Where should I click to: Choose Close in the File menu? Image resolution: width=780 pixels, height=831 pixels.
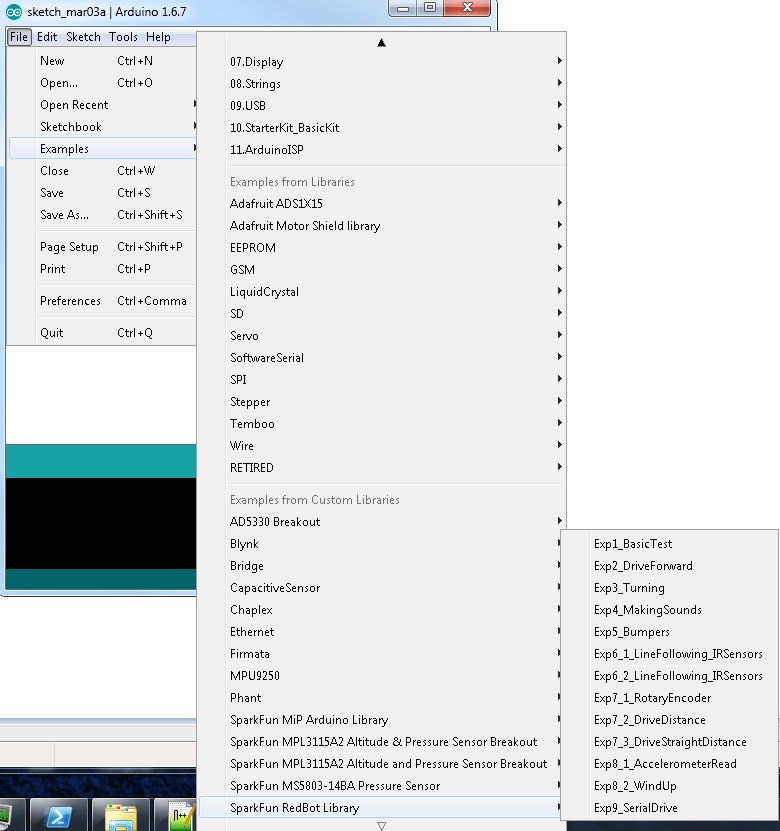point(103,171)
